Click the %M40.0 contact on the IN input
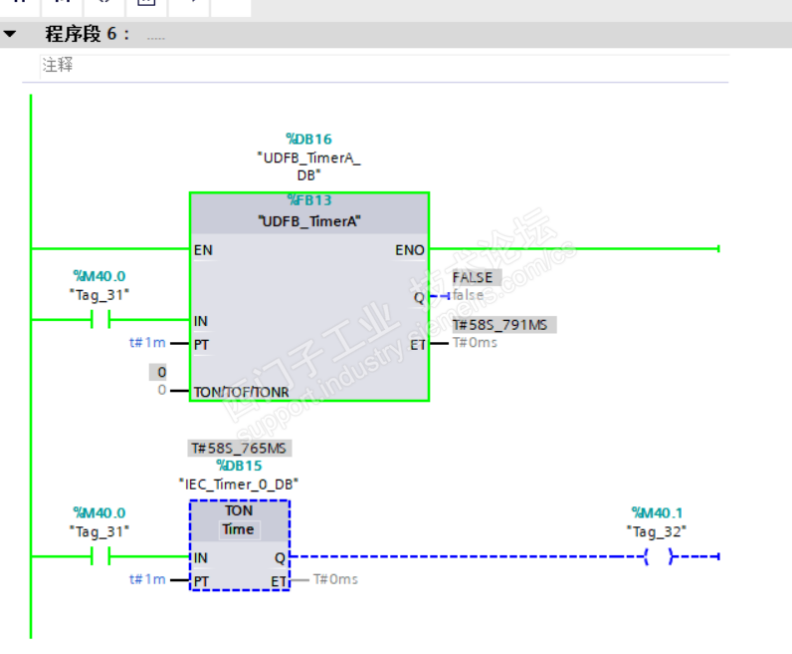Screen dimensions: 792x654 click(x=101, y=319)
